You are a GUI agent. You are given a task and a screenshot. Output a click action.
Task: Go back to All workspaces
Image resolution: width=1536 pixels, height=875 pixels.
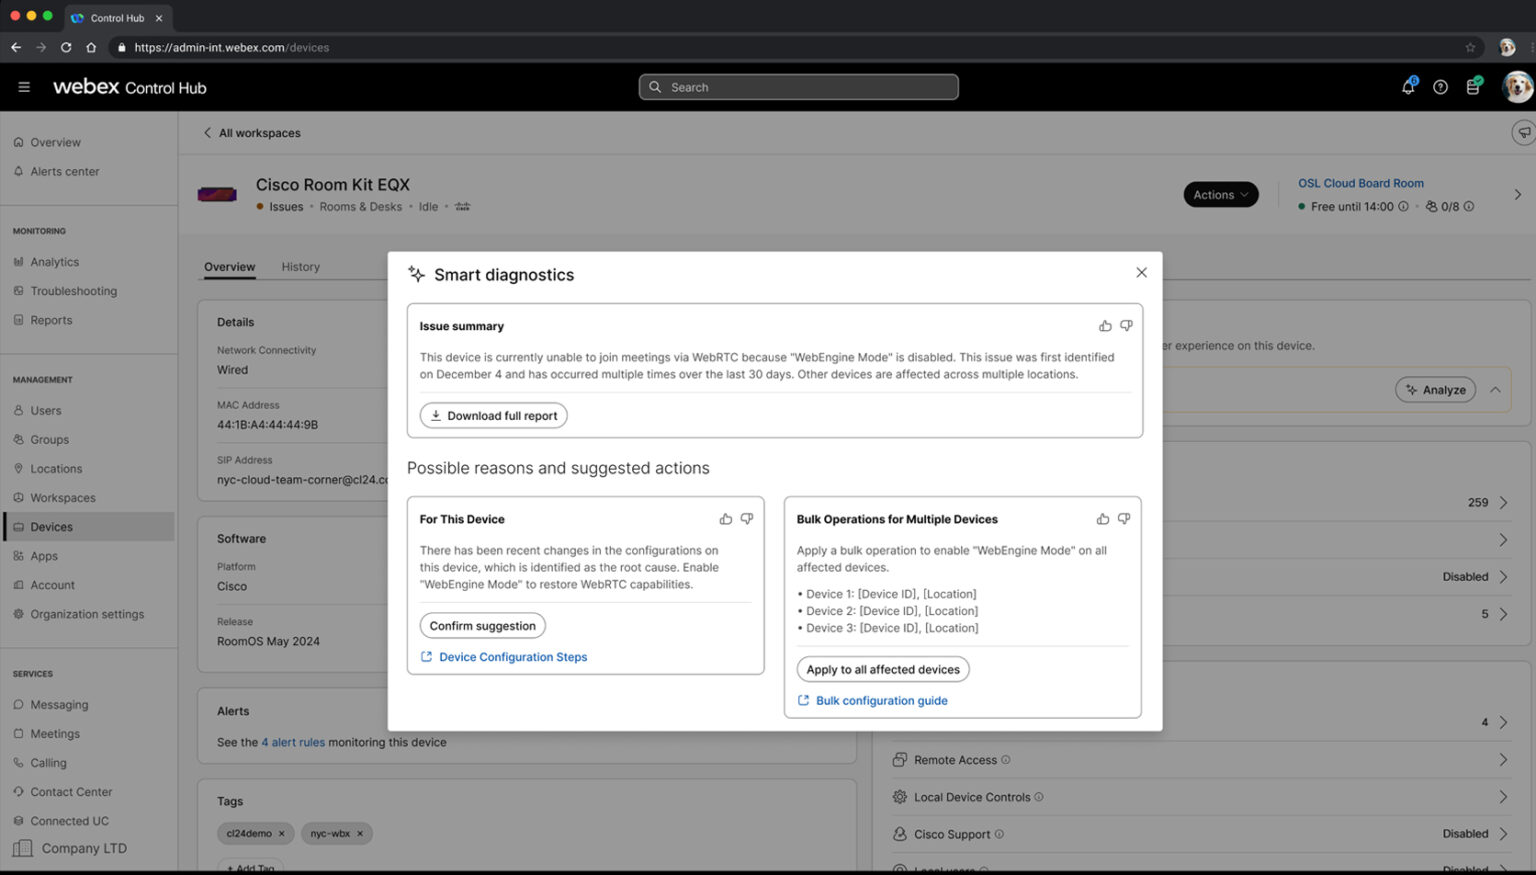pos(253,132)
